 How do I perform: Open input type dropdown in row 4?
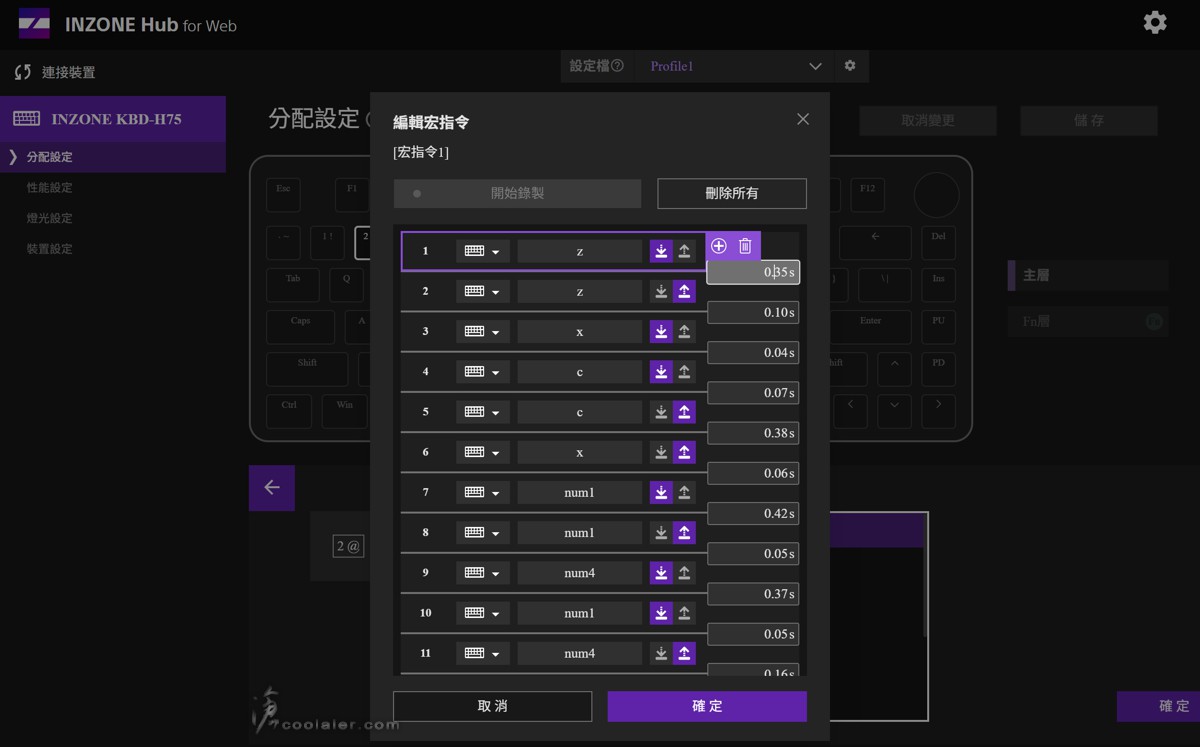pos(483,372)
